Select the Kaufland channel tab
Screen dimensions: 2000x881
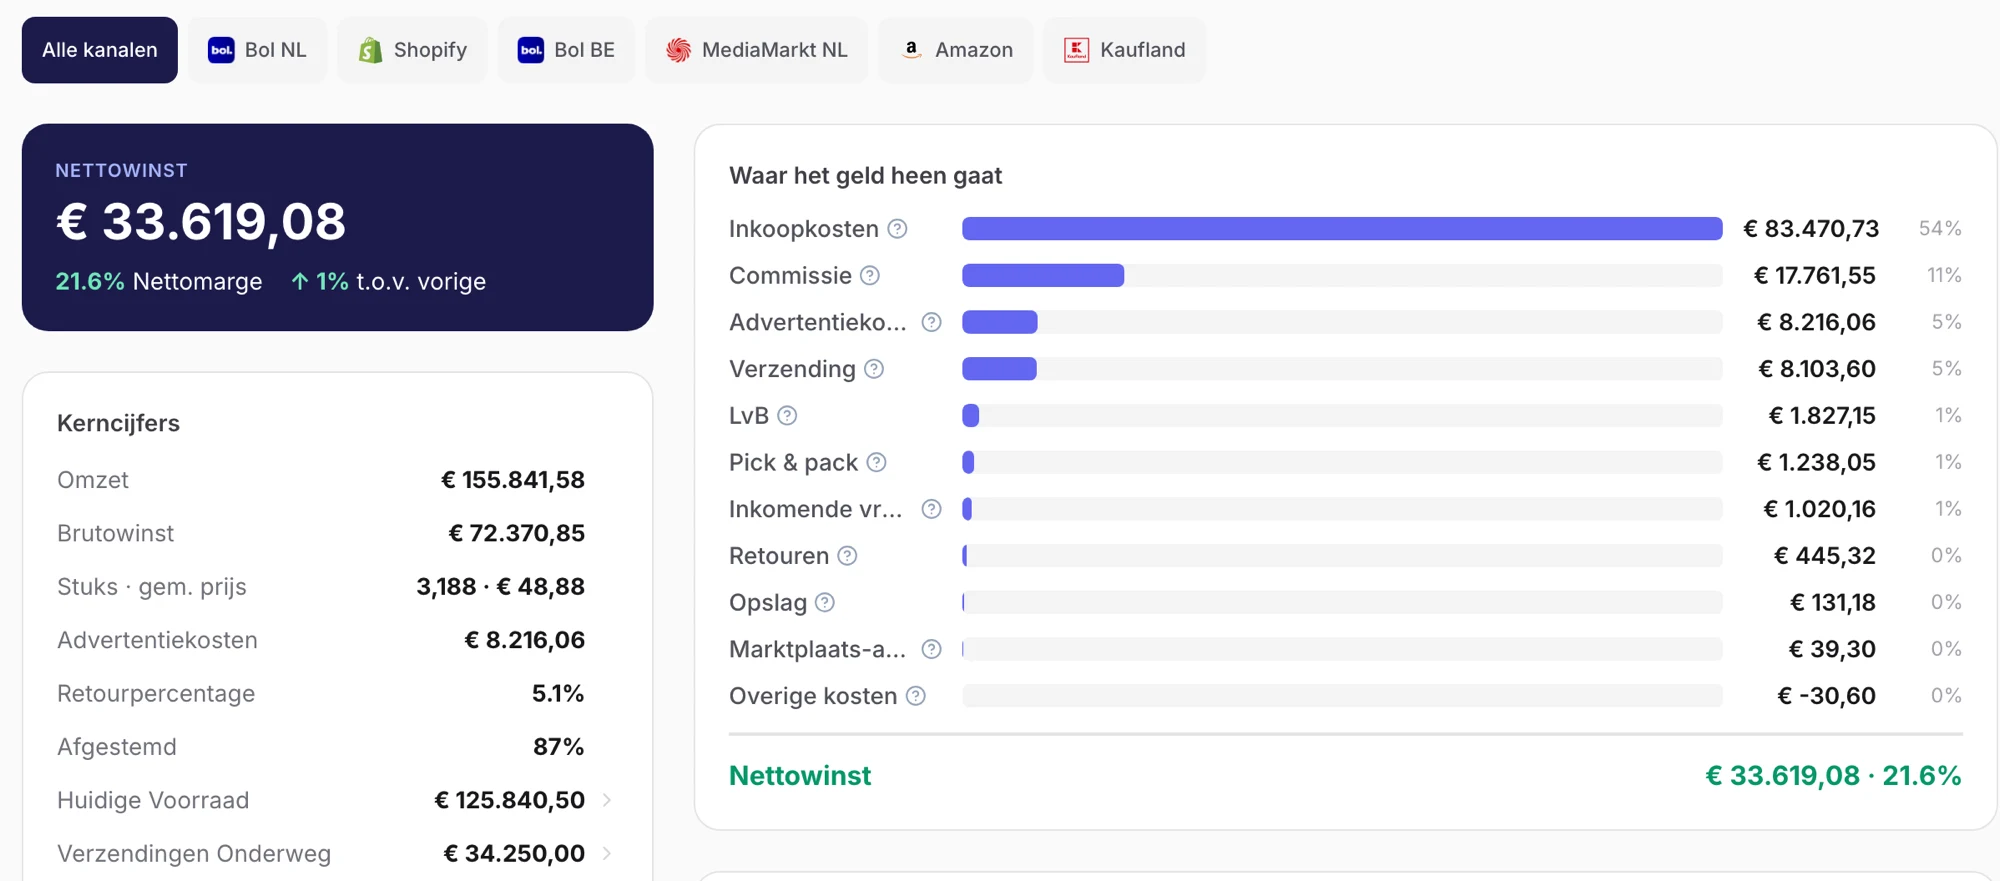[x=1124, y=50]
